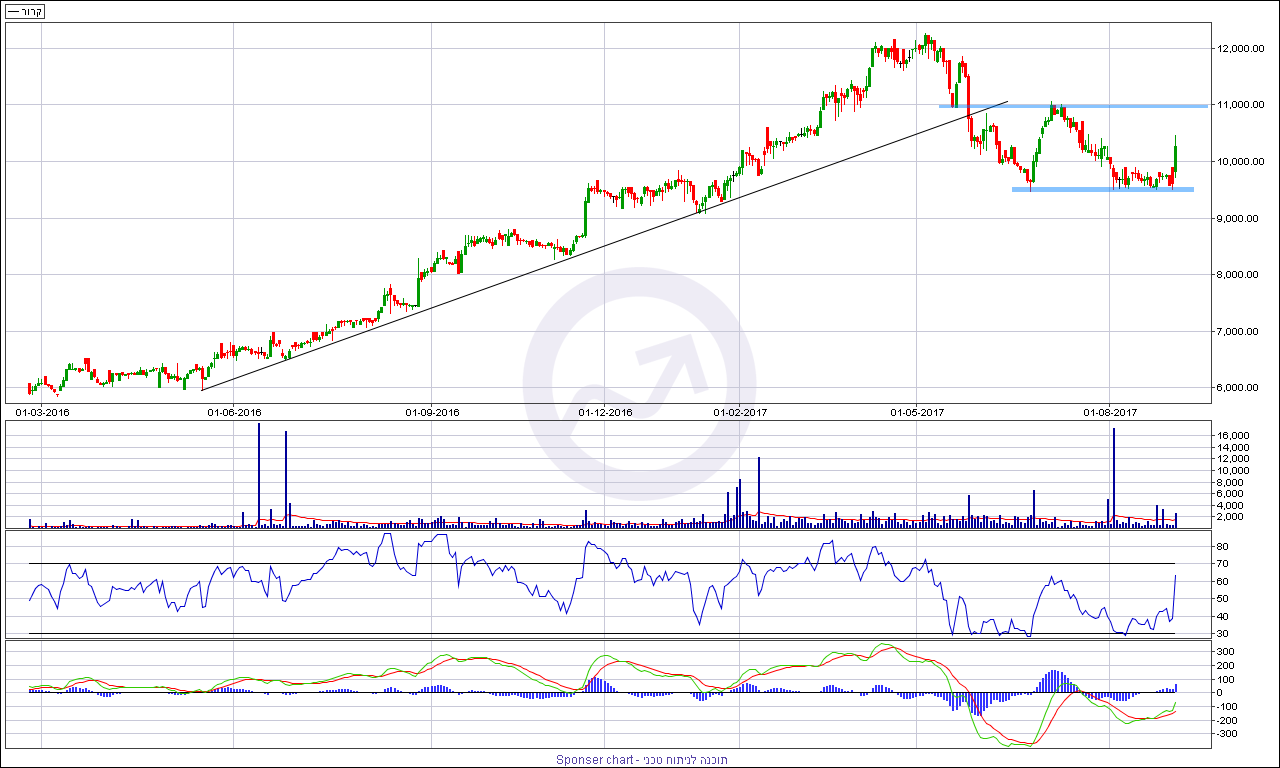The width and height of the screenshot is (1280, 768).
Task: Click the 7,000.00 price axis label
Action: (1238, 332)
